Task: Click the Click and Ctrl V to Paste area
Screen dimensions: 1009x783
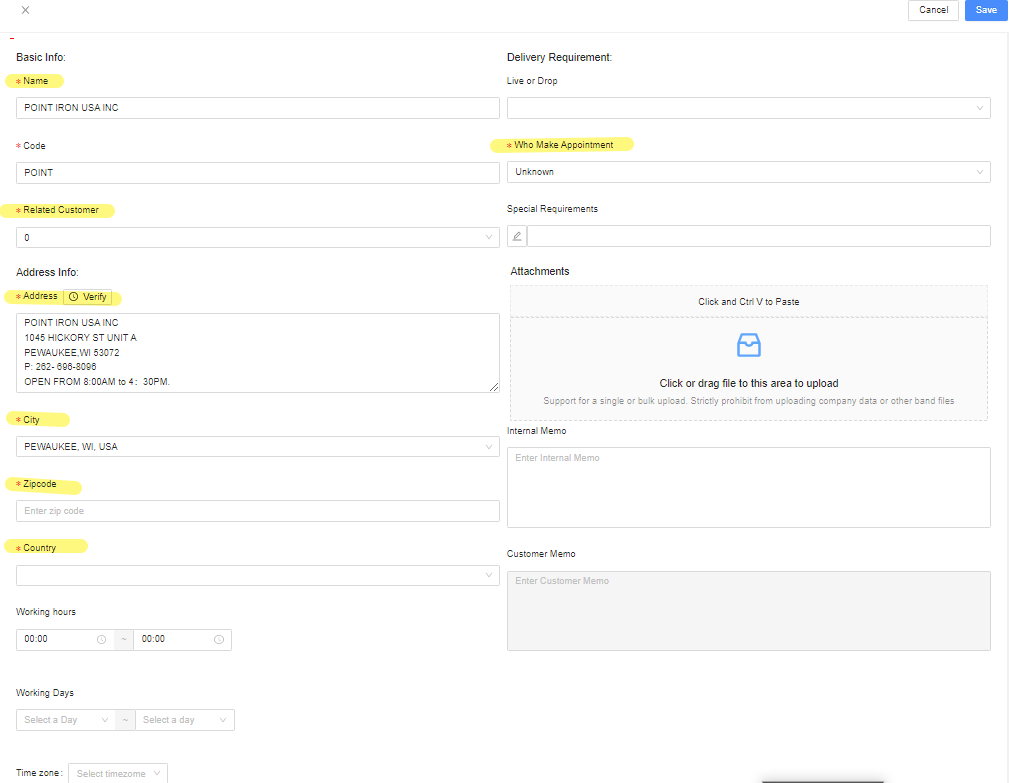Action: click(748, 301)
